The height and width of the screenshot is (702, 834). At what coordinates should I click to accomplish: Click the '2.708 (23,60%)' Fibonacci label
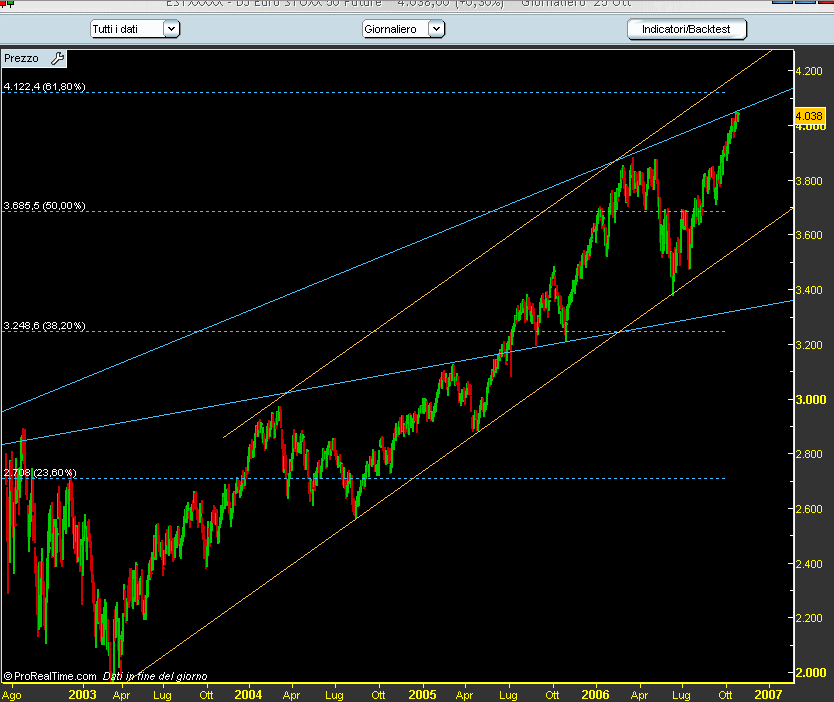click(x=40, y=472)
